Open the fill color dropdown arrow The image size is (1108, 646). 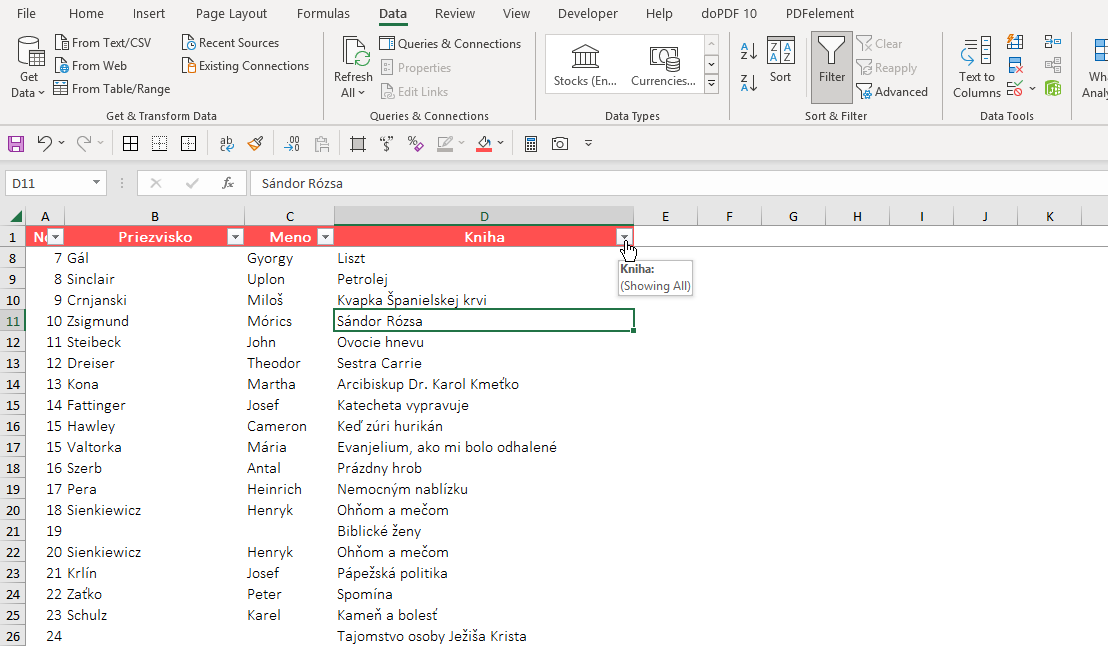coord(501,144)
